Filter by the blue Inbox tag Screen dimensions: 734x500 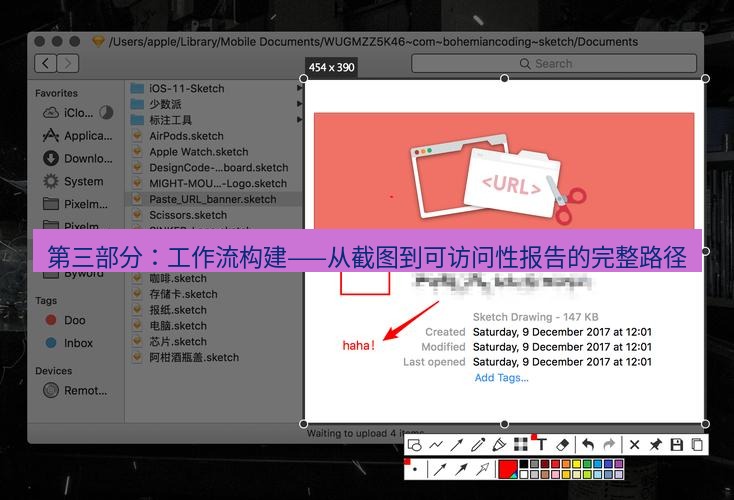[69, 343]
